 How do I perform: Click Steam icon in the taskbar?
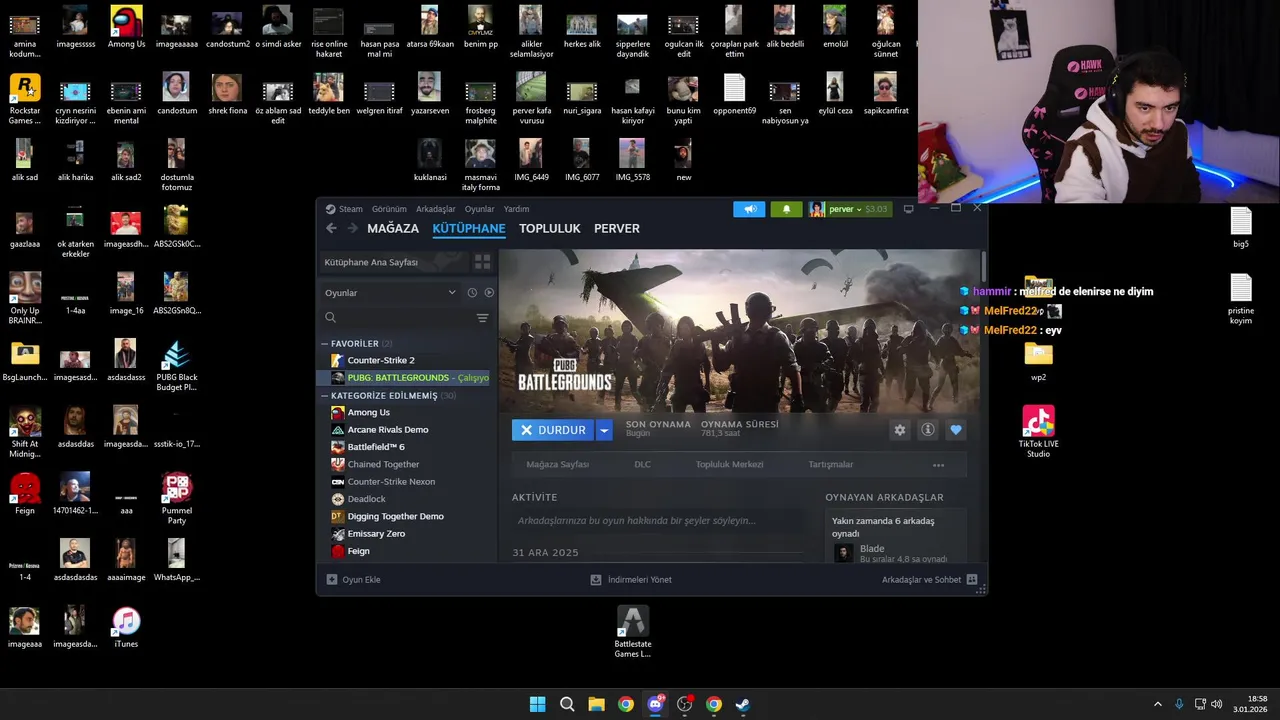743,704
